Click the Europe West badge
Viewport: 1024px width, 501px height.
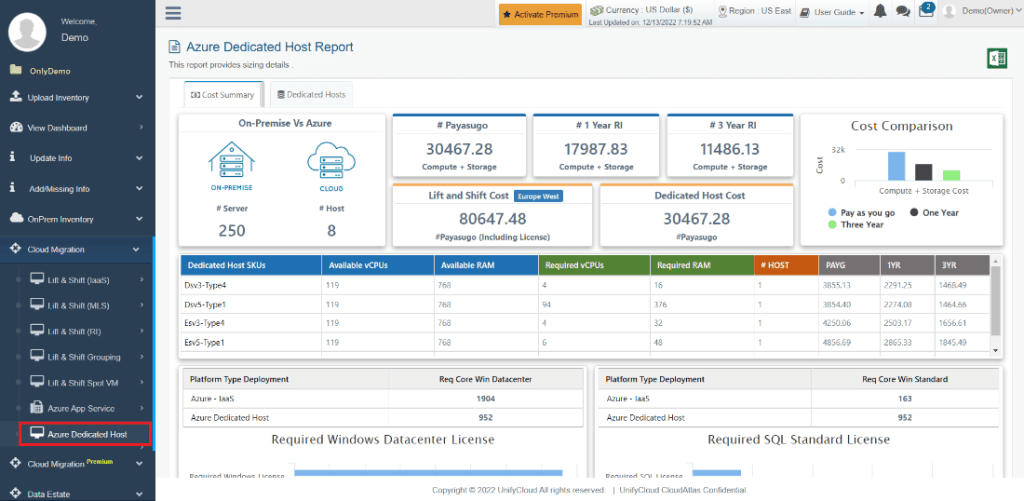point(538,195)
